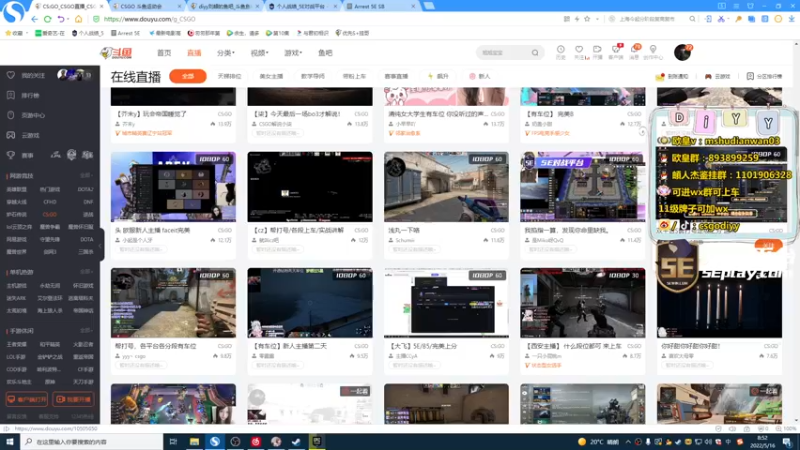
Task: Click the orange 客户端打开 button in the sidebar
Action: [x=27, y=399]
